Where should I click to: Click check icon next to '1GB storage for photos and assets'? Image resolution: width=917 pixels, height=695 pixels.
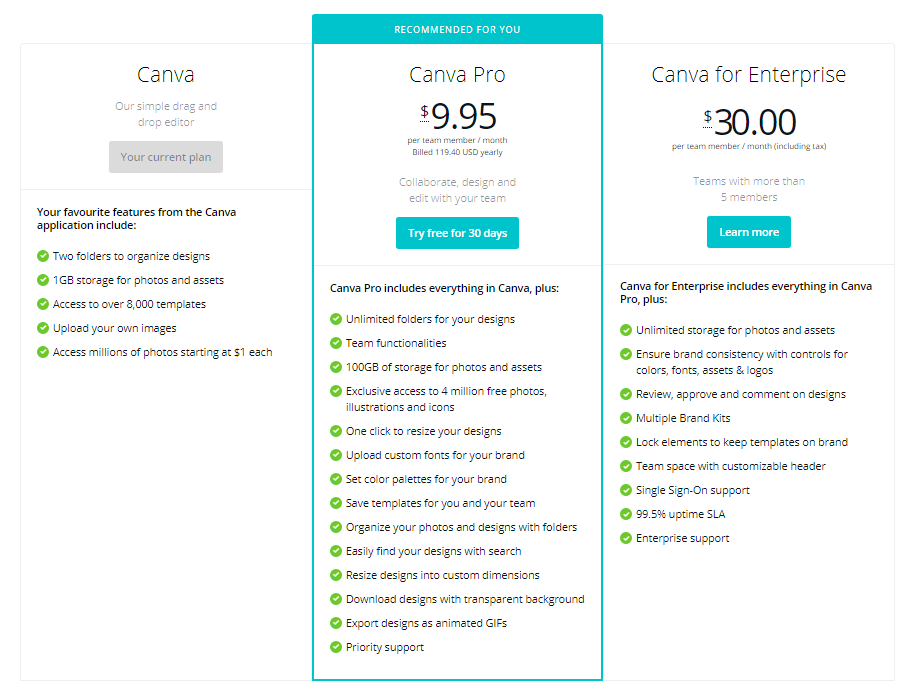click(43, 280)
